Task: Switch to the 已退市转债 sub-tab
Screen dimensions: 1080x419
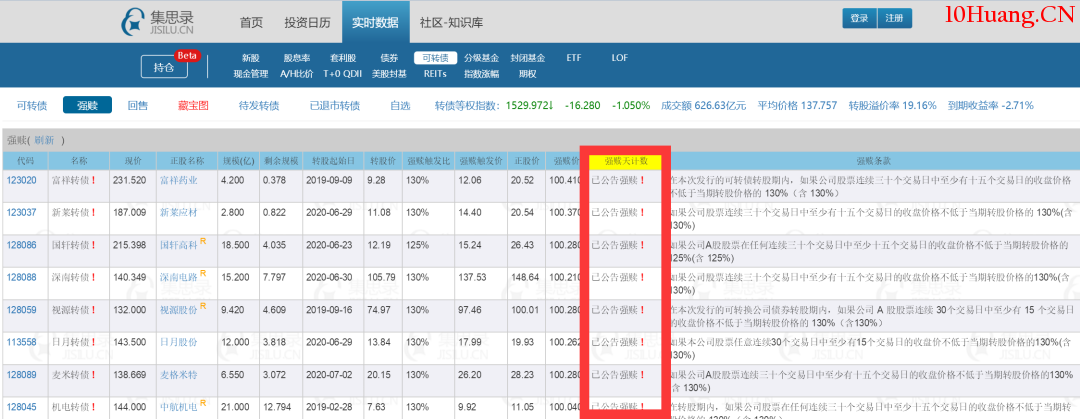Action: [x=335, y=105]
